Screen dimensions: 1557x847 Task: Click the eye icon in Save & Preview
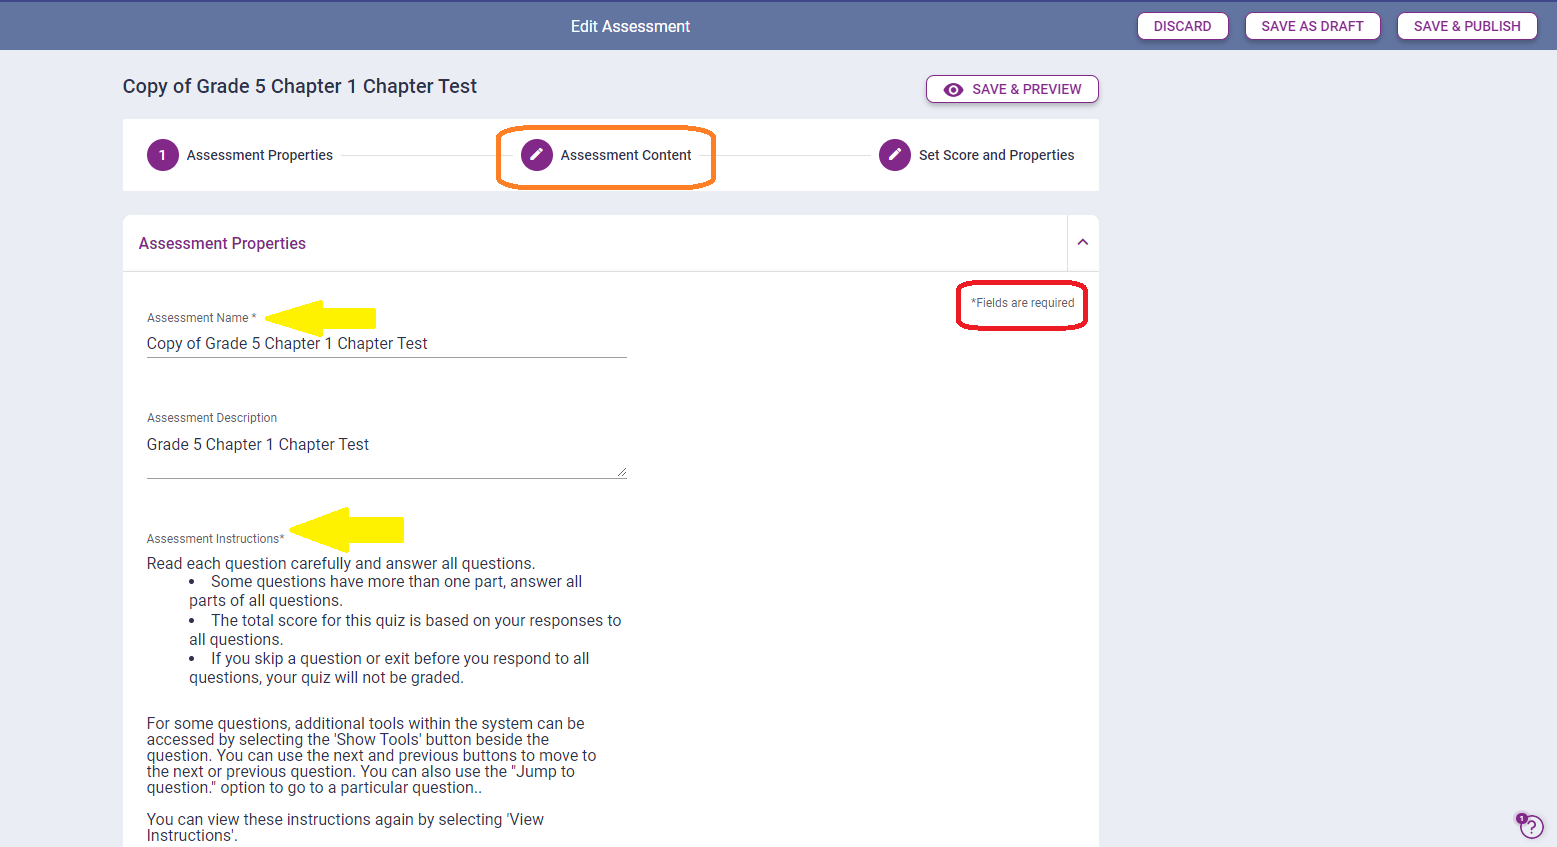[953, 90]
